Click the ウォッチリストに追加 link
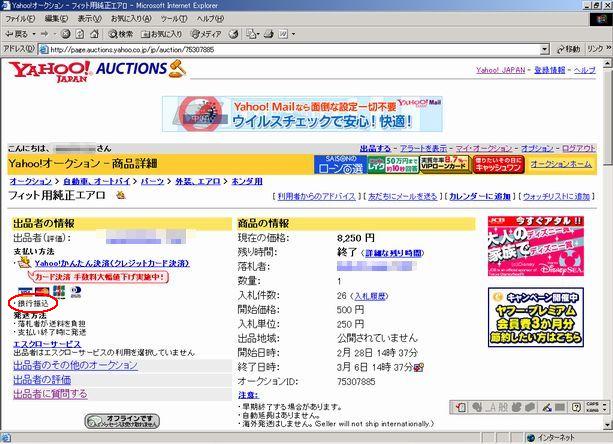The image size is (613, 444). (x=556, y=196)
